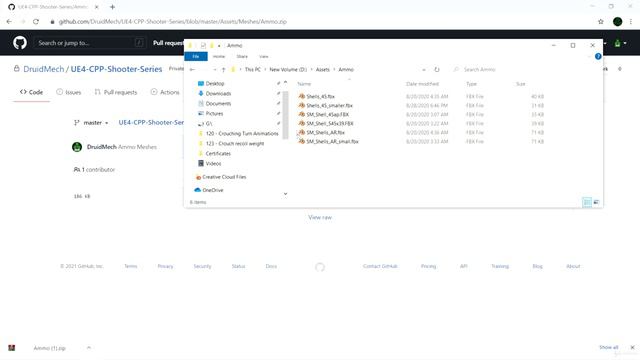Open the Docs footer link
The height and width of the screenshot is (360, 640).
(271, 266)
